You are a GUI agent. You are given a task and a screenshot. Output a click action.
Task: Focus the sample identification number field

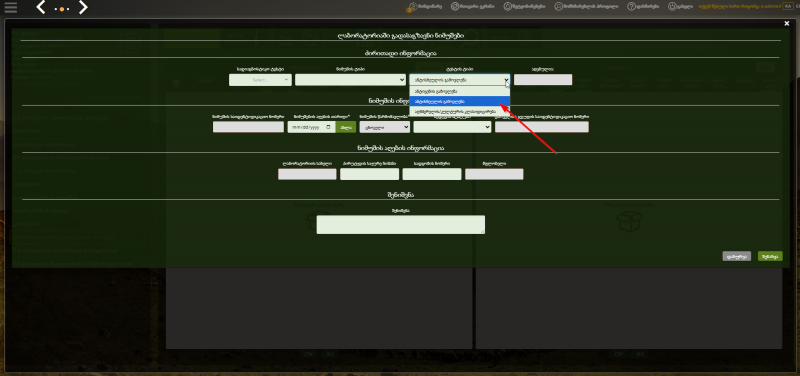click(x=248, y=127)
